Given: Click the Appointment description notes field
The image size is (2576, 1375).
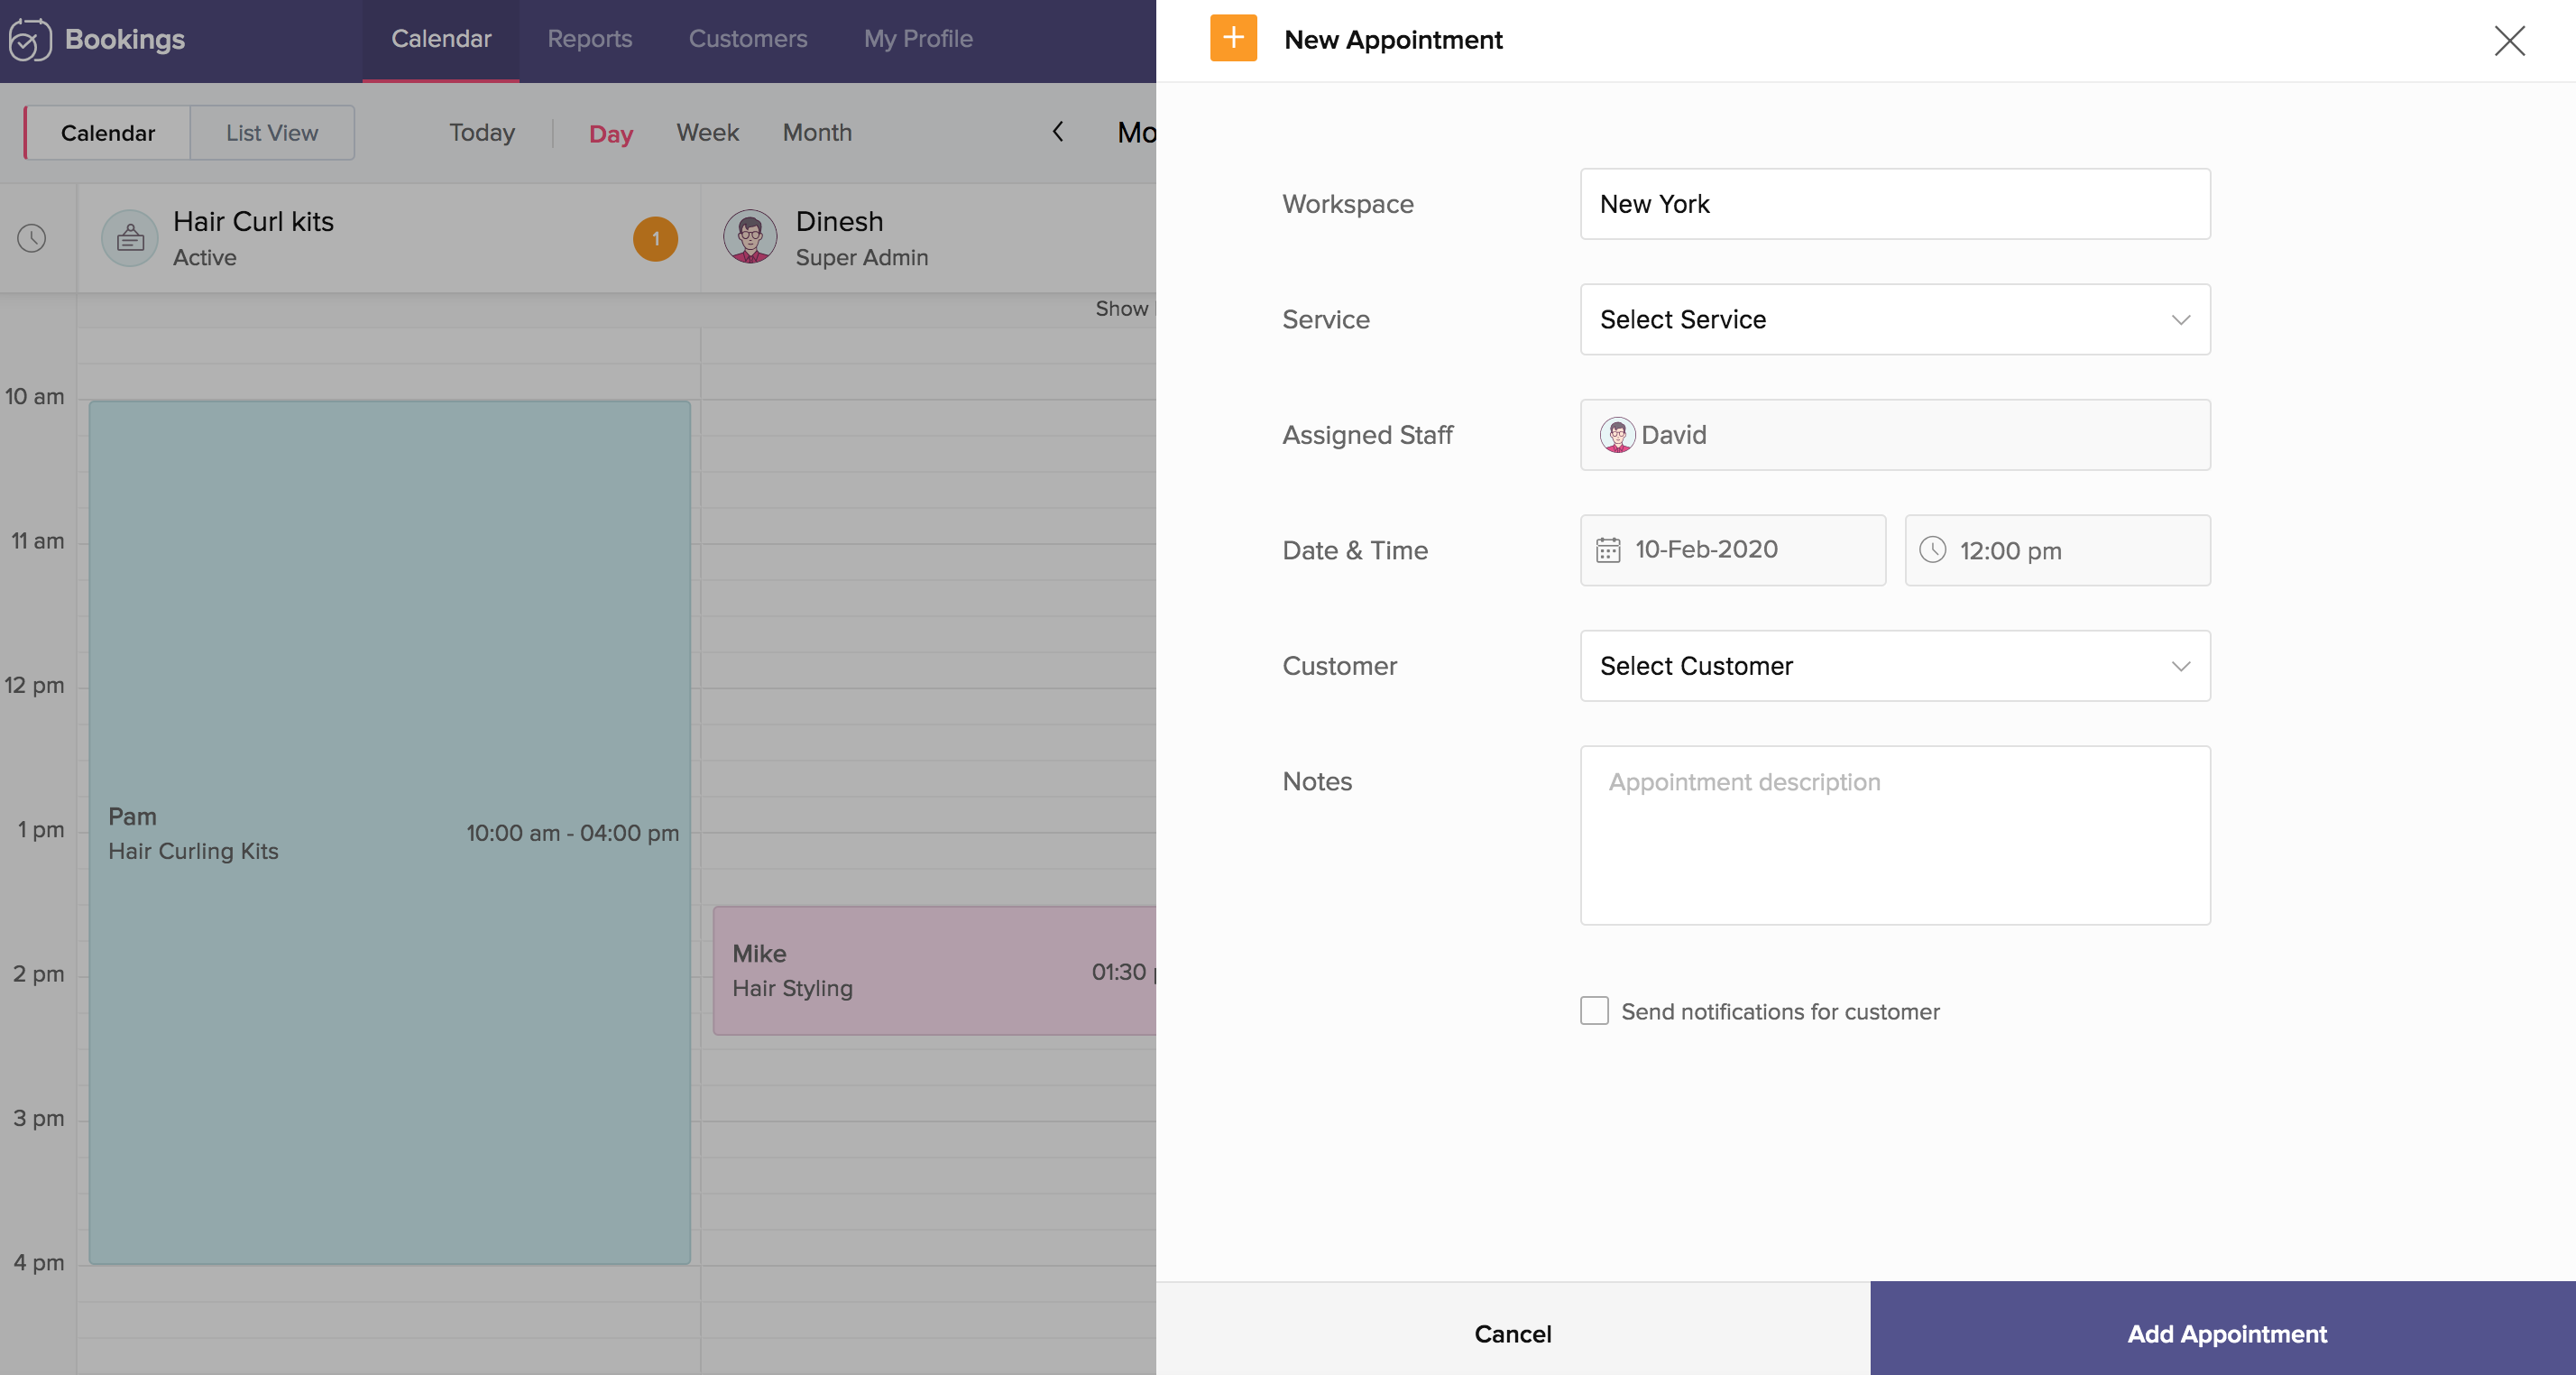Looking at the screenshot, I should [1894, 835].
